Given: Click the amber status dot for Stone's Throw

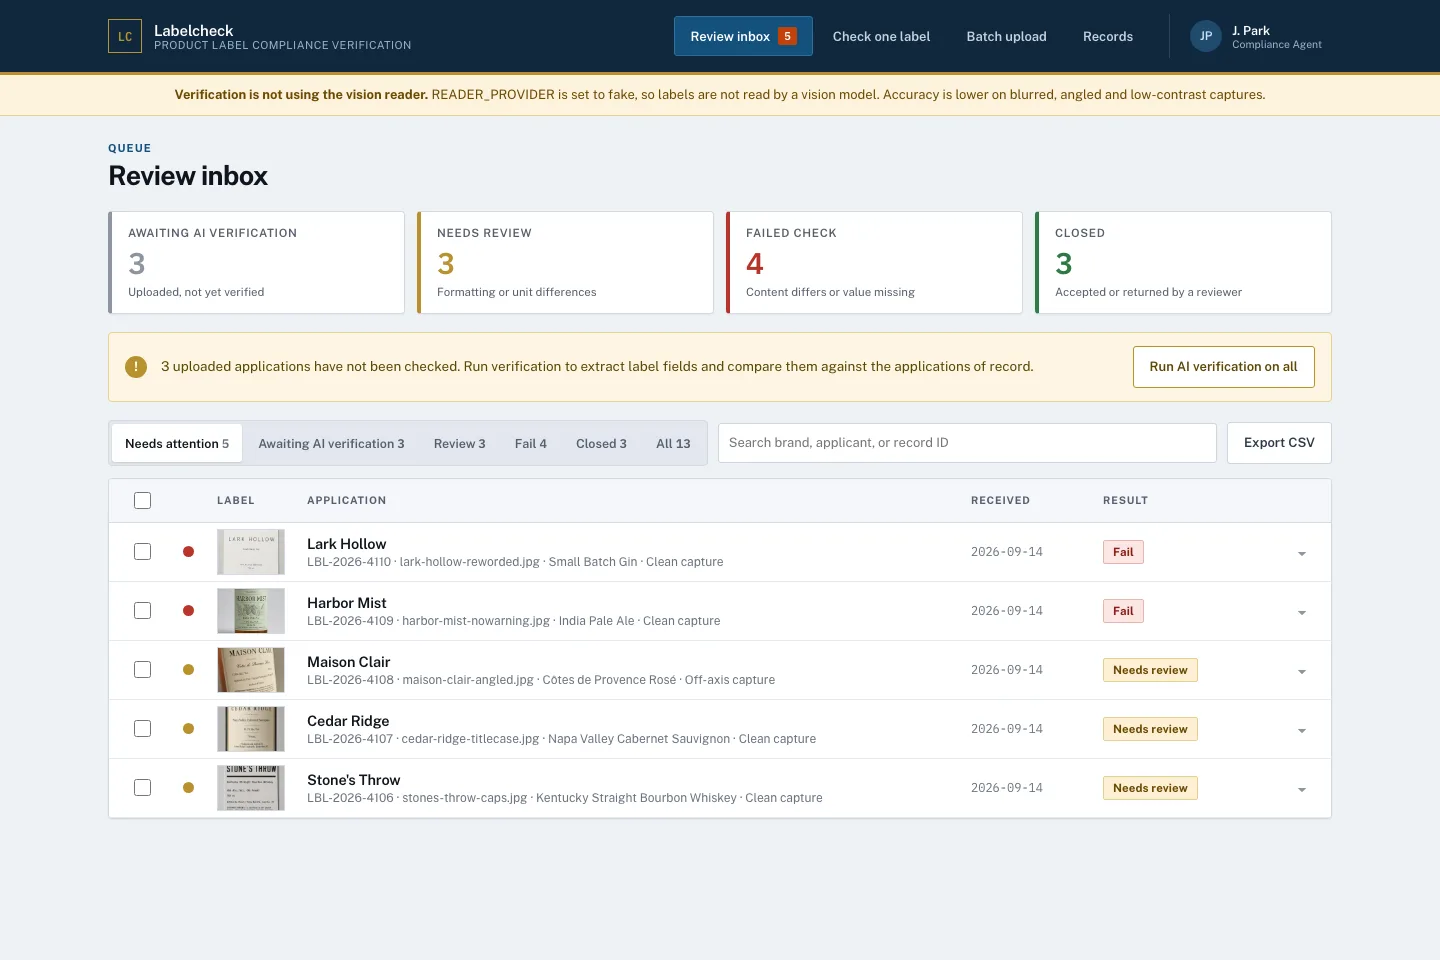Looking at the screenshot, I should pyautogui.click(x=188, y=788).
